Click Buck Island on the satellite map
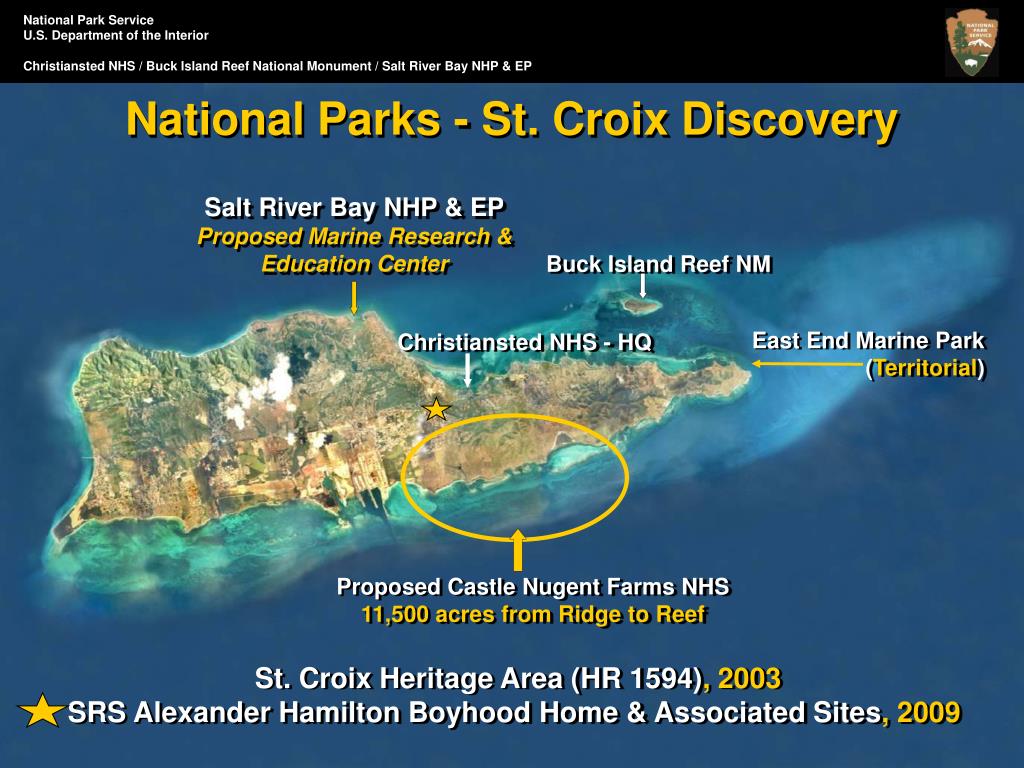The height and width of the screenshot is (768, 1024). coord(641,304)
